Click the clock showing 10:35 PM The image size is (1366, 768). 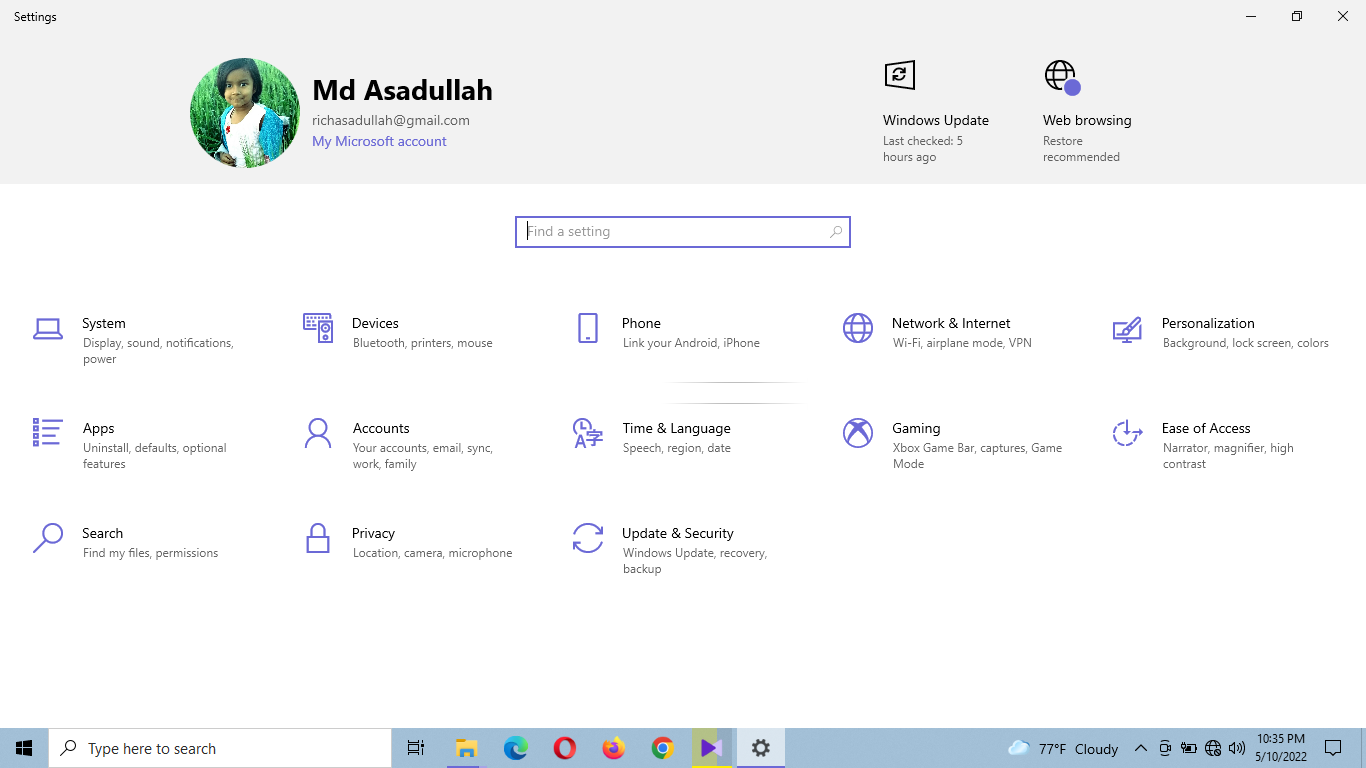click(x=1281, y=739)
